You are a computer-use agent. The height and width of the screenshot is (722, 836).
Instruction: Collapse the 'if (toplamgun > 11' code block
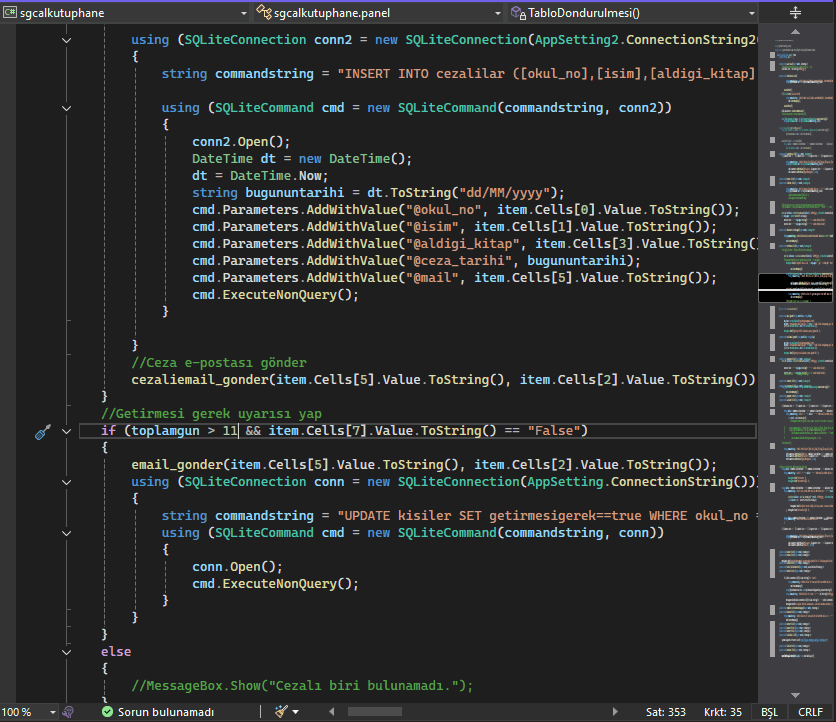pyautogui.click(x=67, y=431)
